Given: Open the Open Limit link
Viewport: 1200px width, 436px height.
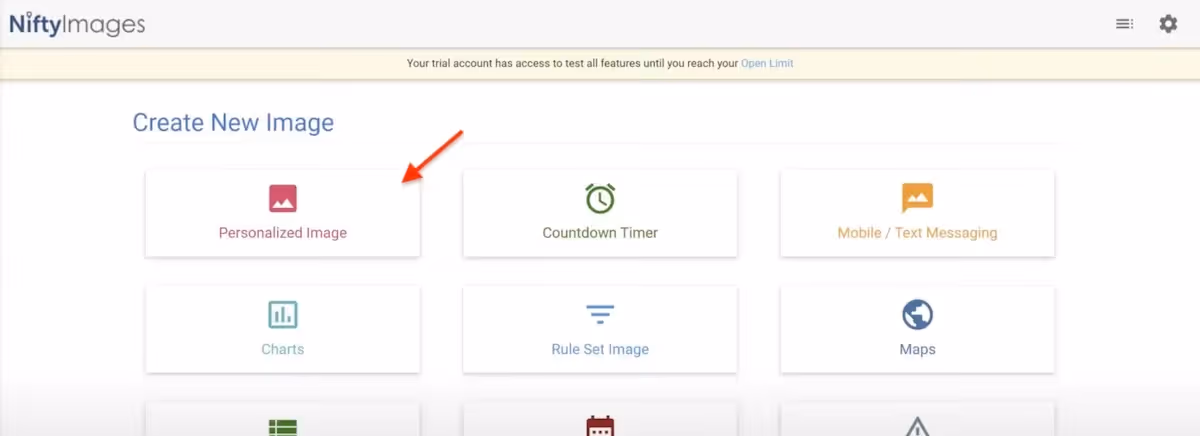Looking at the screenshot, I should (767, 63).
